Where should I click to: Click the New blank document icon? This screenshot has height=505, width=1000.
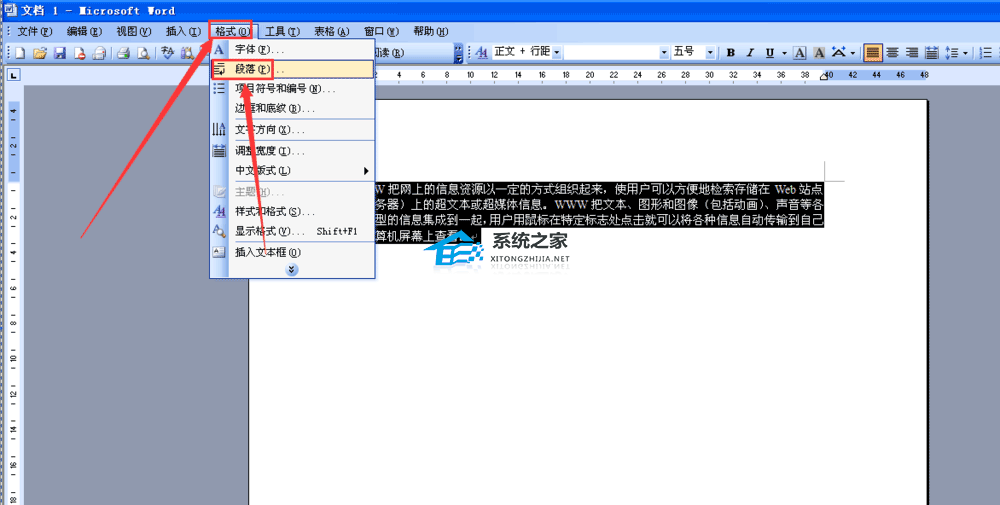20,53
